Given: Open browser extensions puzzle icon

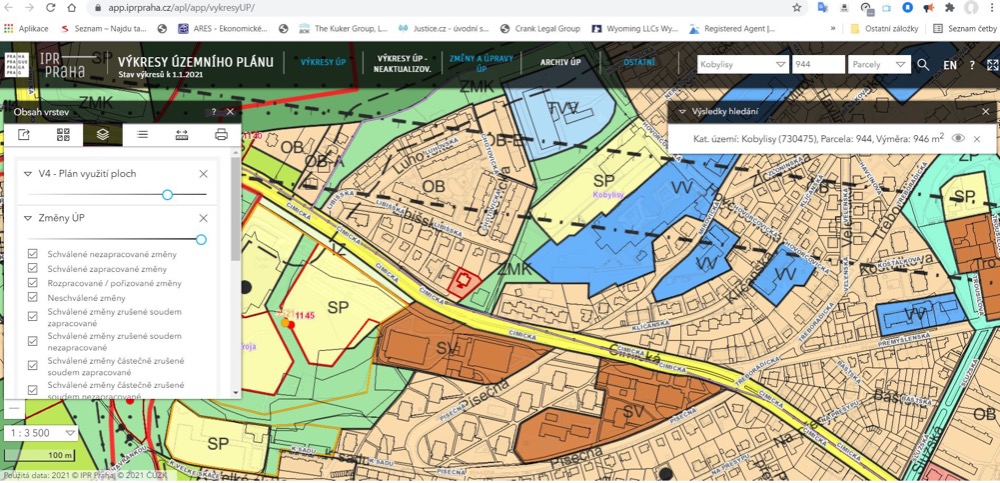Looking at the screenshot, I should click(x=950, y=8).
